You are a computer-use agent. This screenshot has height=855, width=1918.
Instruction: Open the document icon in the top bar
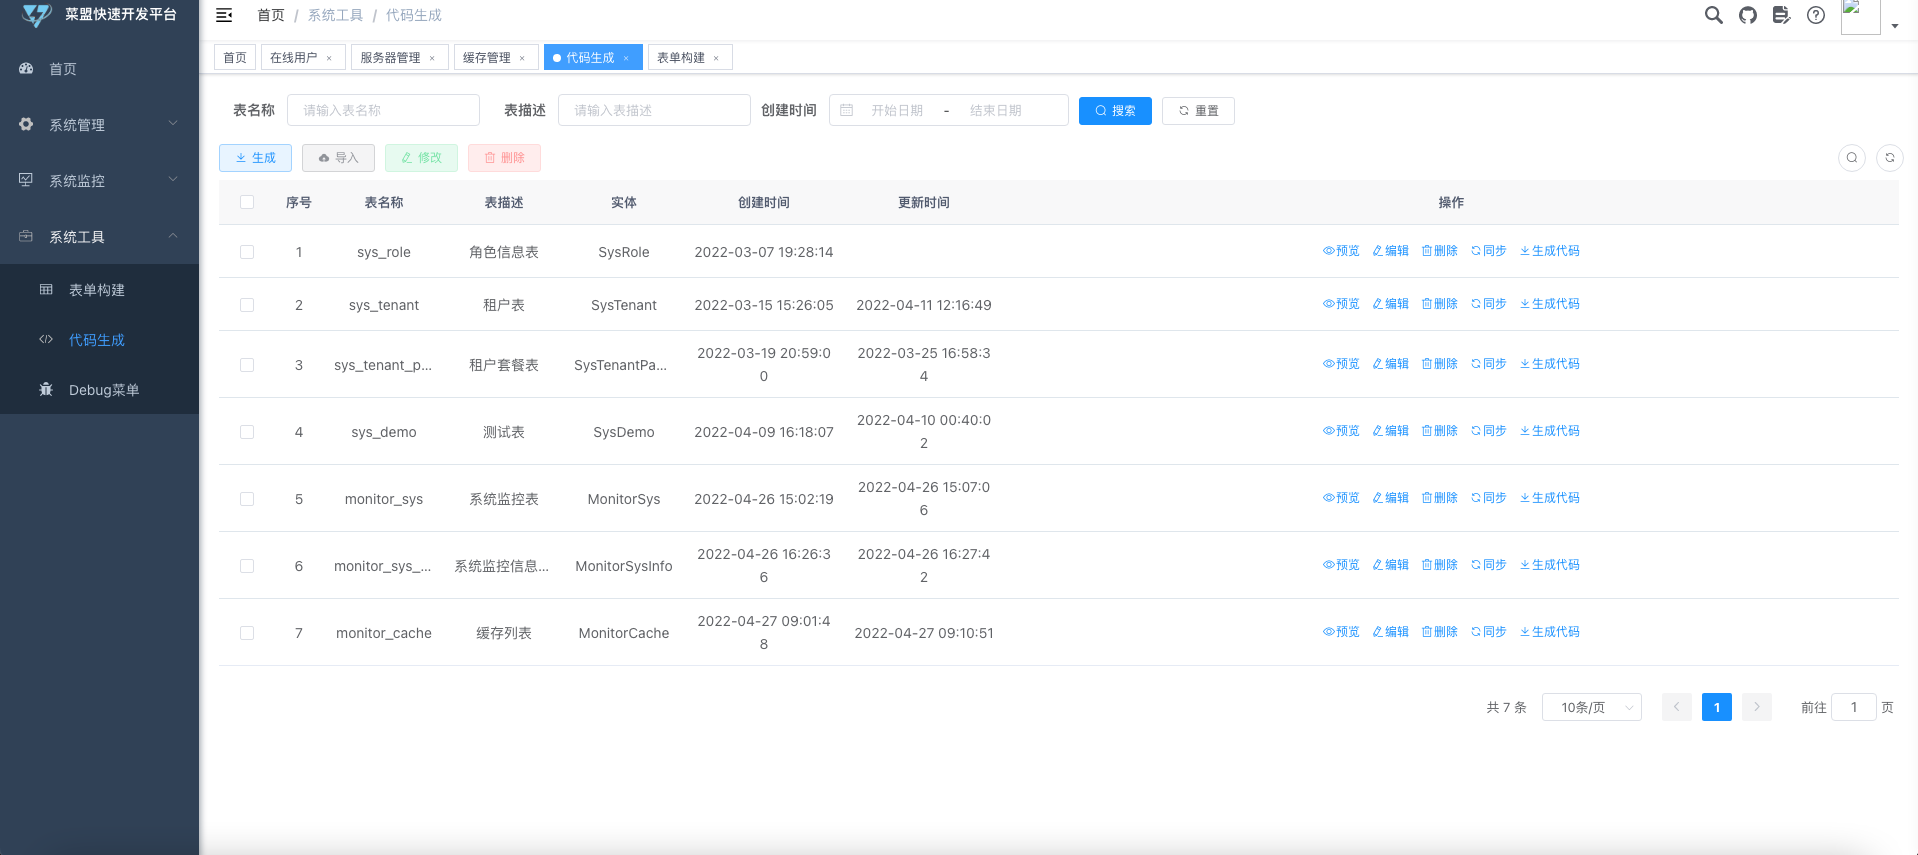tap(1781, 15)
